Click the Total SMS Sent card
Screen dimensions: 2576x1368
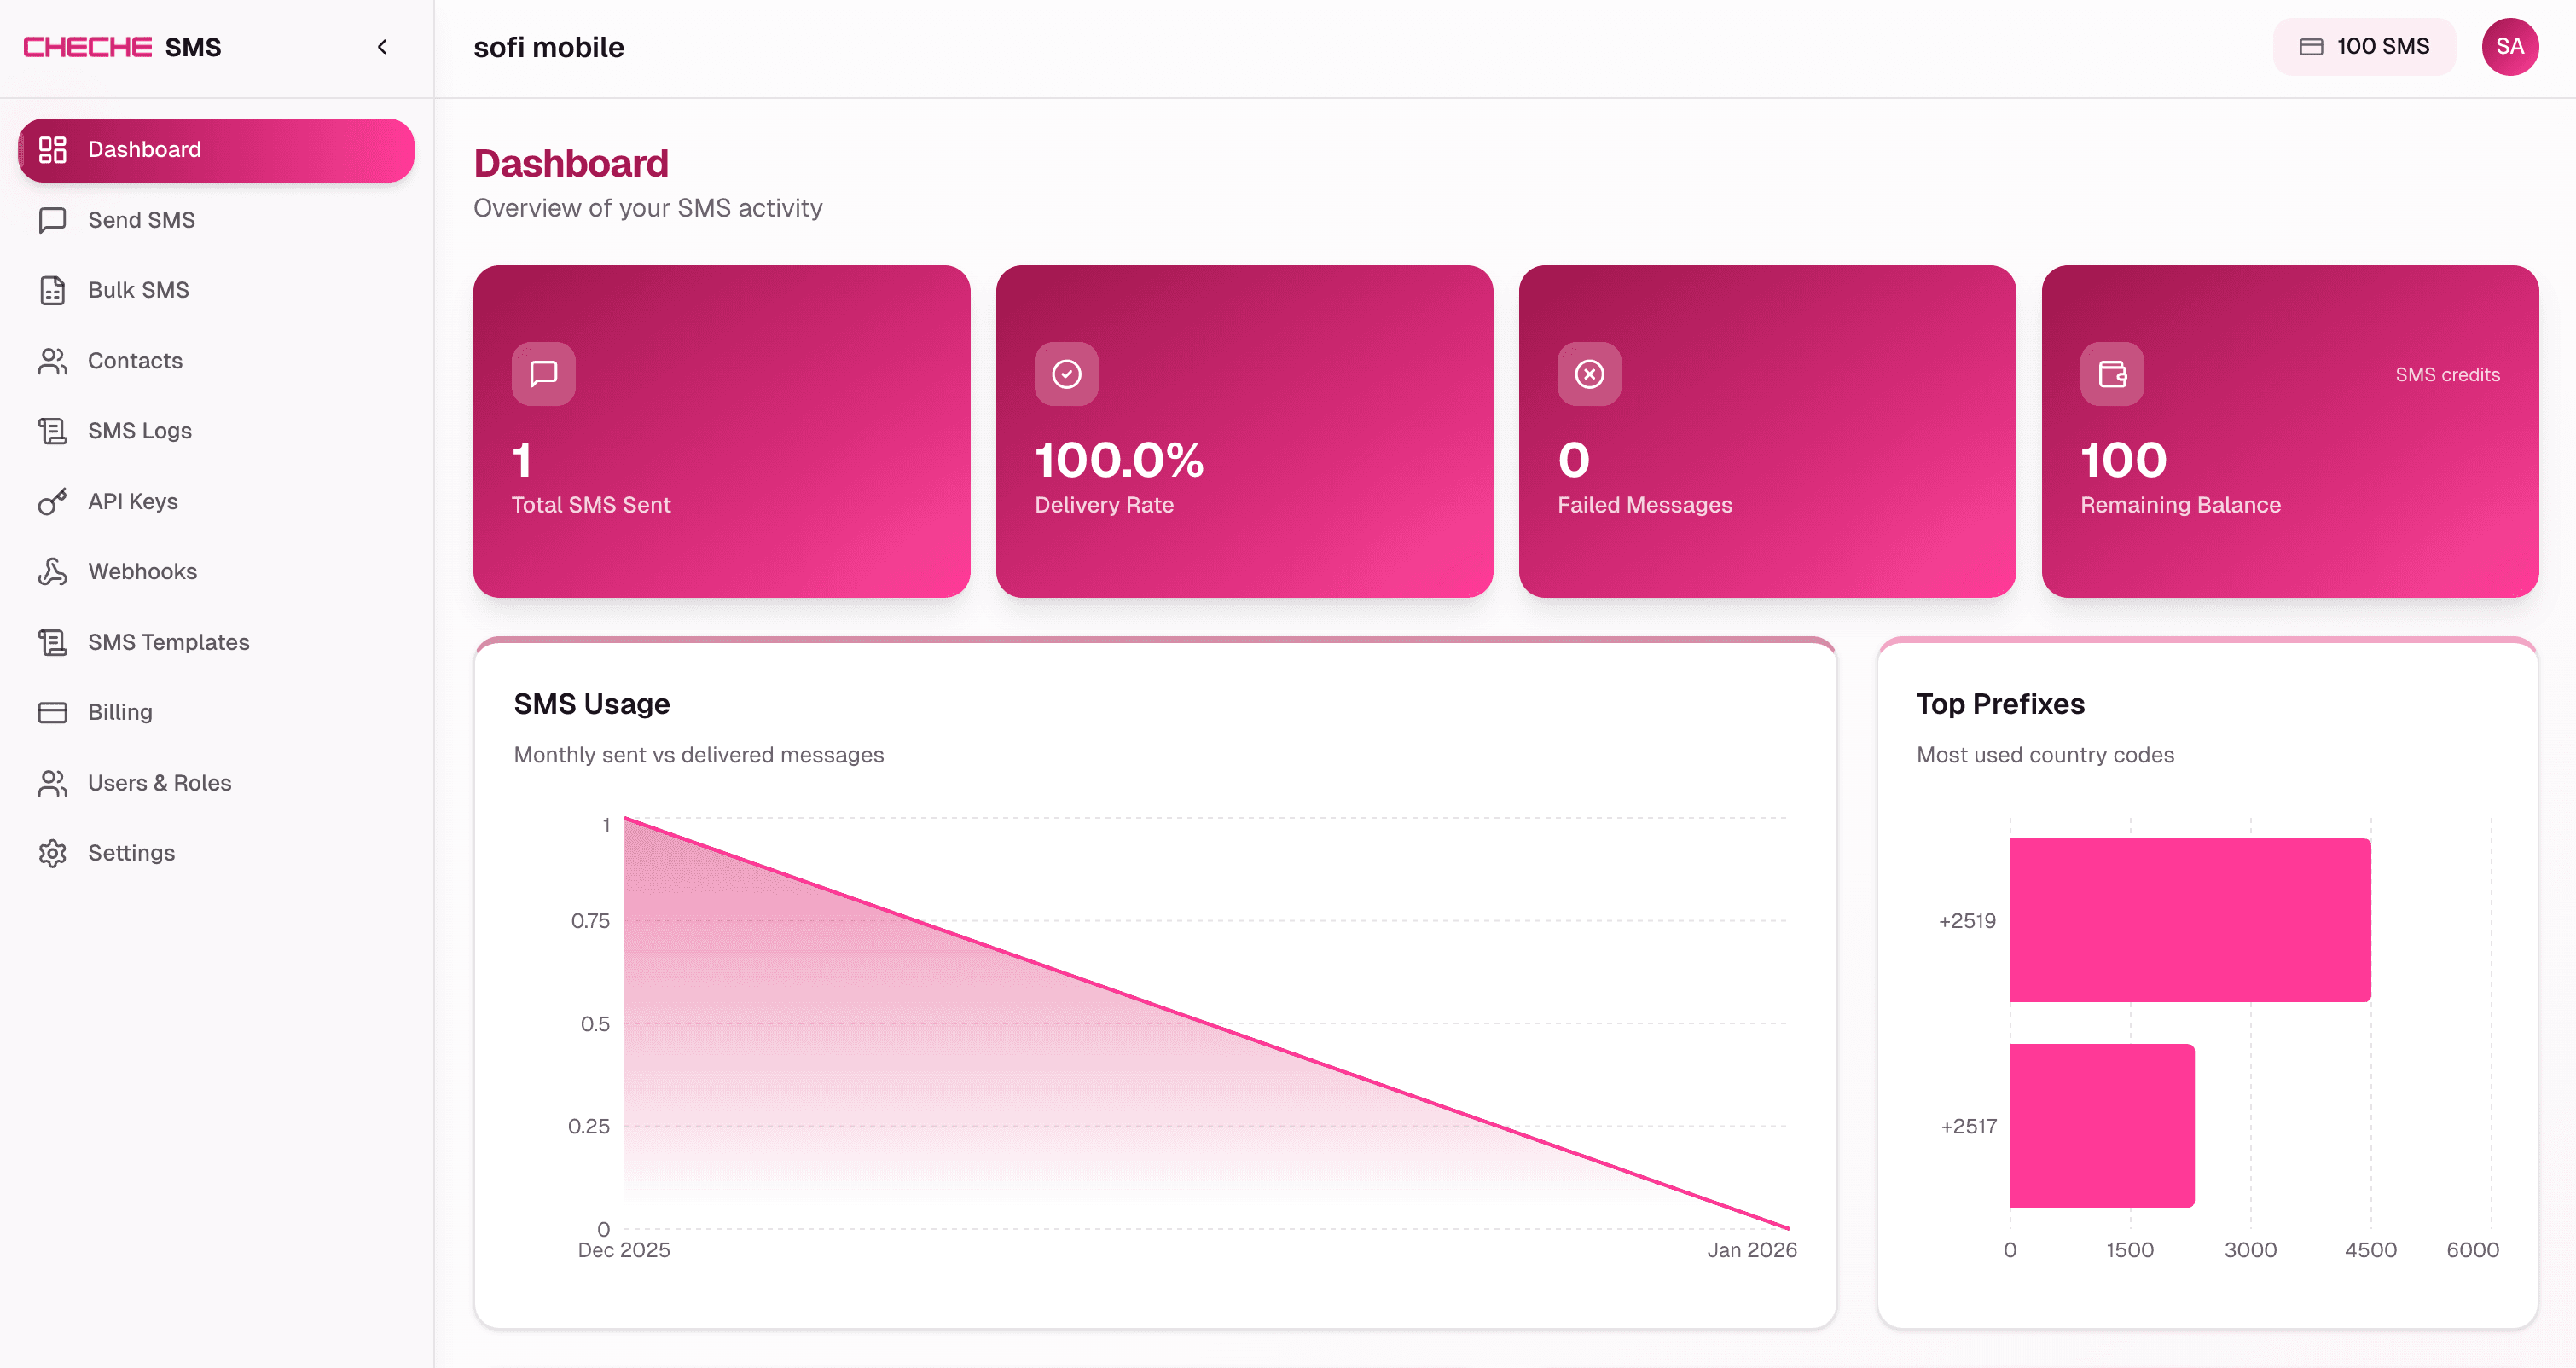721,431
